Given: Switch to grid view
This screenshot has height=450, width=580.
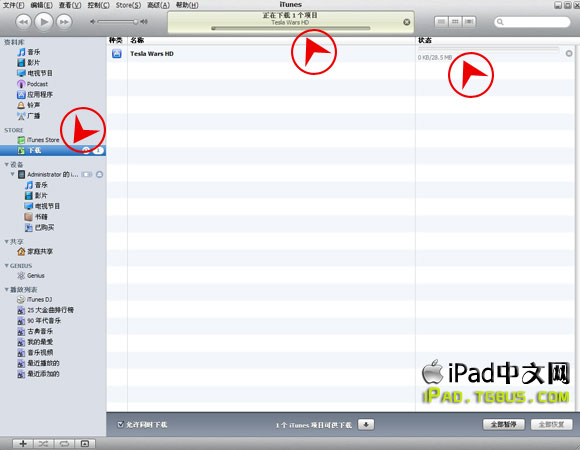Looking at the screenshot, I should coord(455,22).
